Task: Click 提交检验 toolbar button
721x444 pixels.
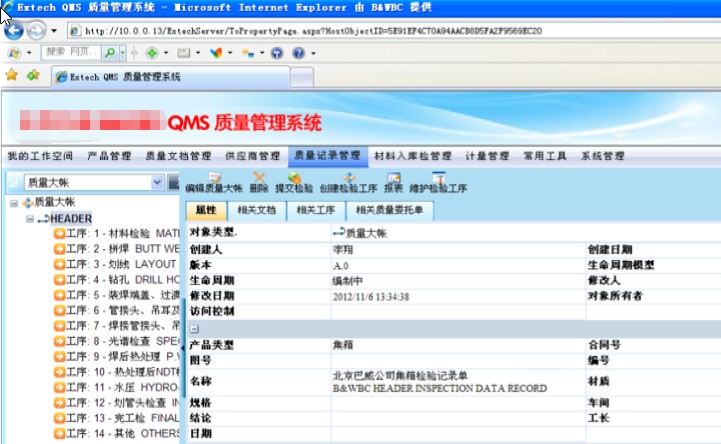Action: 294,183
